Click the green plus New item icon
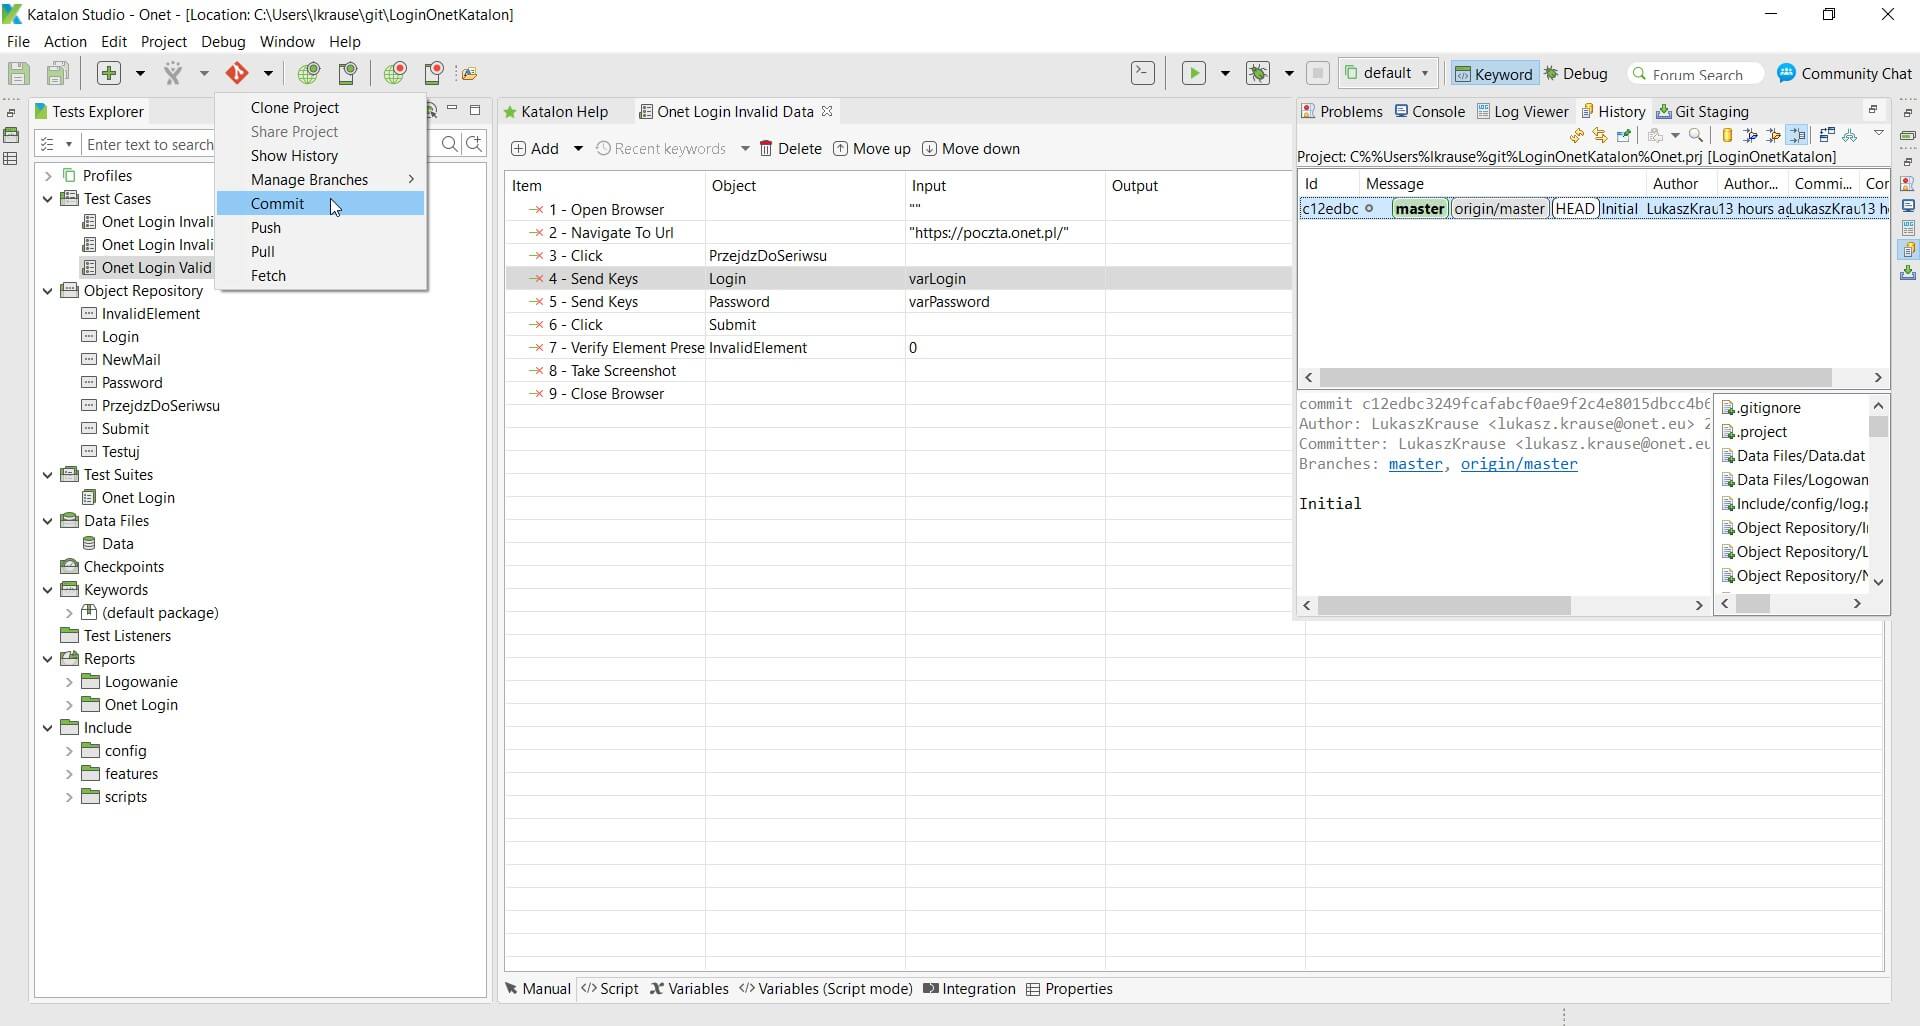The image size is (1920, 1026). [x=109, y=73]
